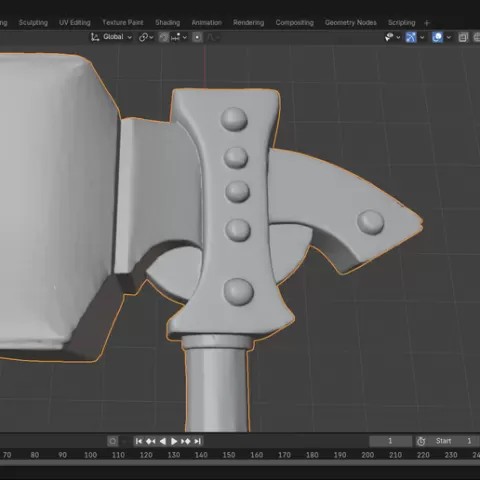The height and width of the screenshot is (480, 480).
Task: Toggle proportional editing button
Action: 197,37
